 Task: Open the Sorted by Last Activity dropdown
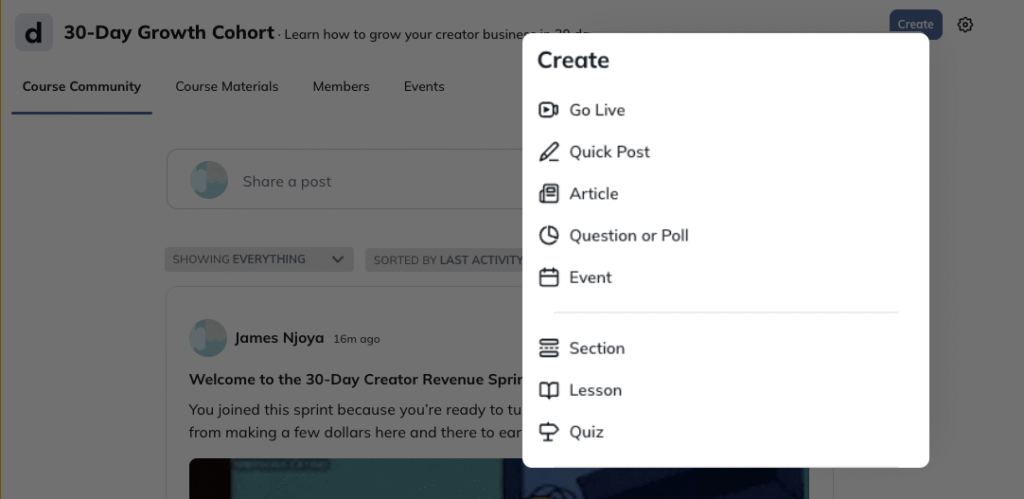(x=446, y=260)
